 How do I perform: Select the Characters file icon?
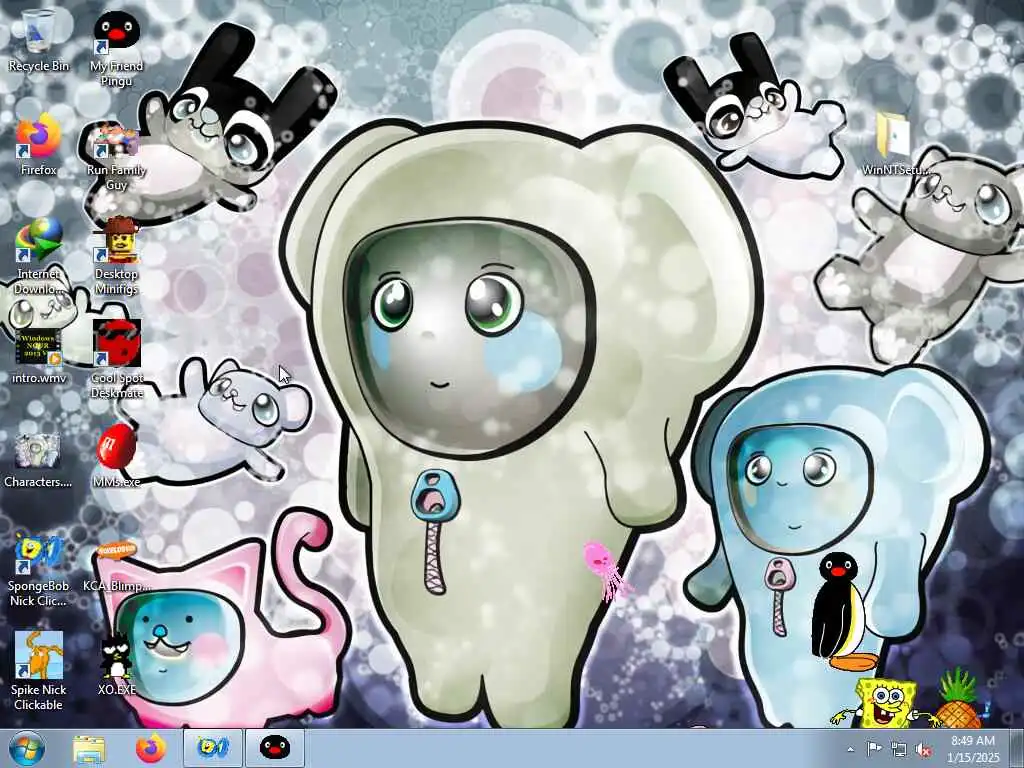39,460
